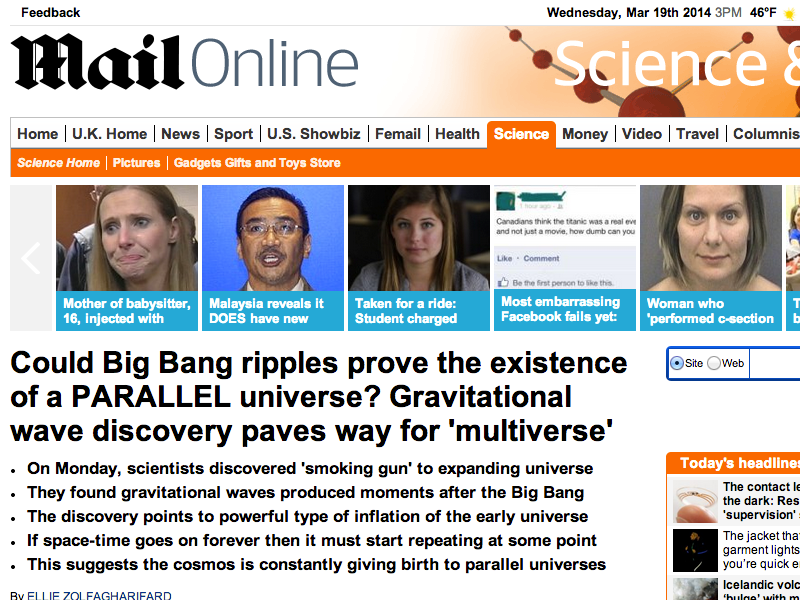The width and height of the screenshot is (800, 600).
Task: Open Gadgets Gifts and Toys Store
Action: (x=257, y=163)
